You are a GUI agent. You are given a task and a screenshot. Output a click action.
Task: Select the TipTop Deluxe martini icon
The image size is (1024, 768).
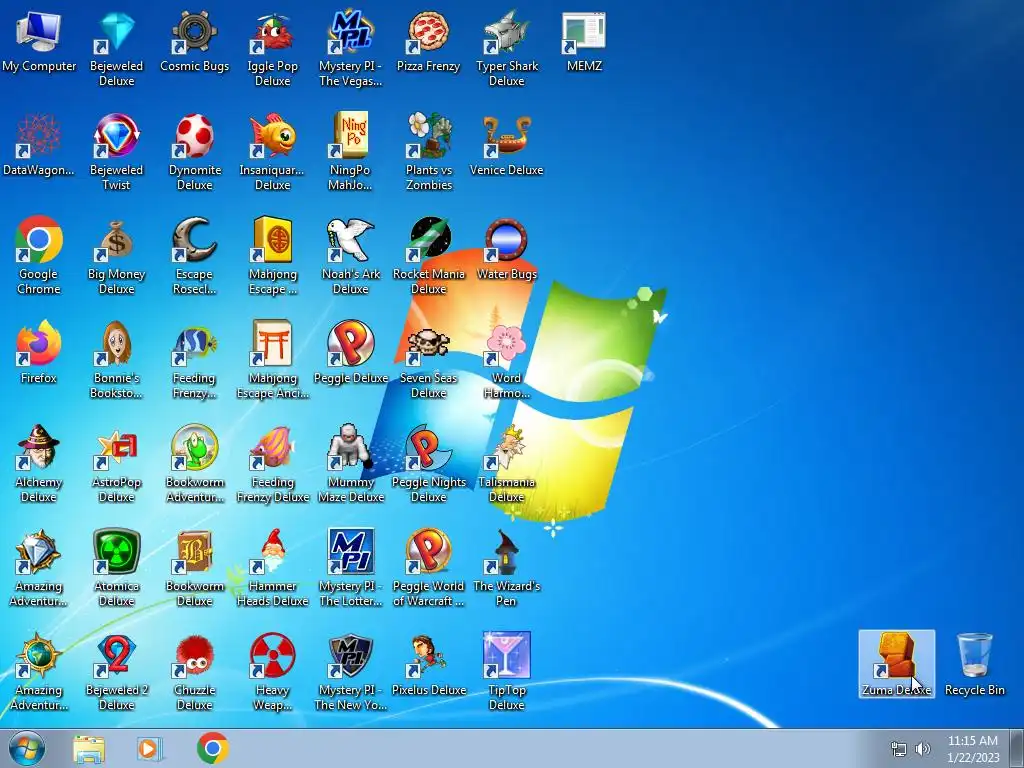tap(507, 656)
